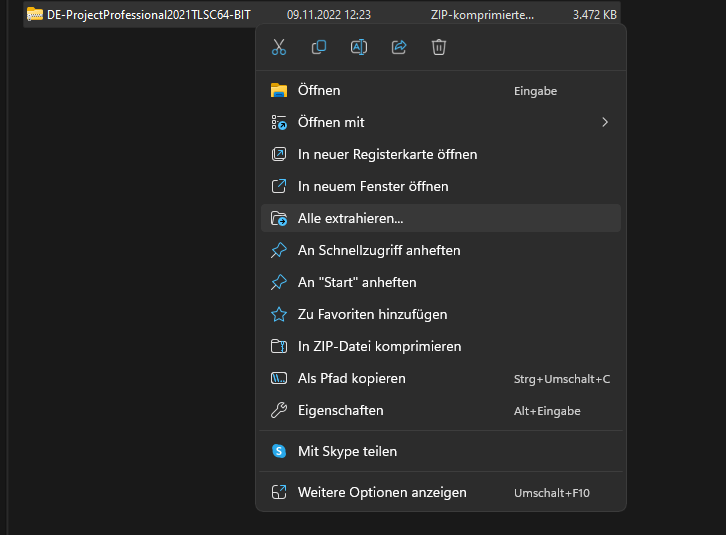Click the ZIP folder icon of DE-ProjectProfessional2021TLSC64-BIT
This screenshot has width=726, height=535.
tap(35, 15)
